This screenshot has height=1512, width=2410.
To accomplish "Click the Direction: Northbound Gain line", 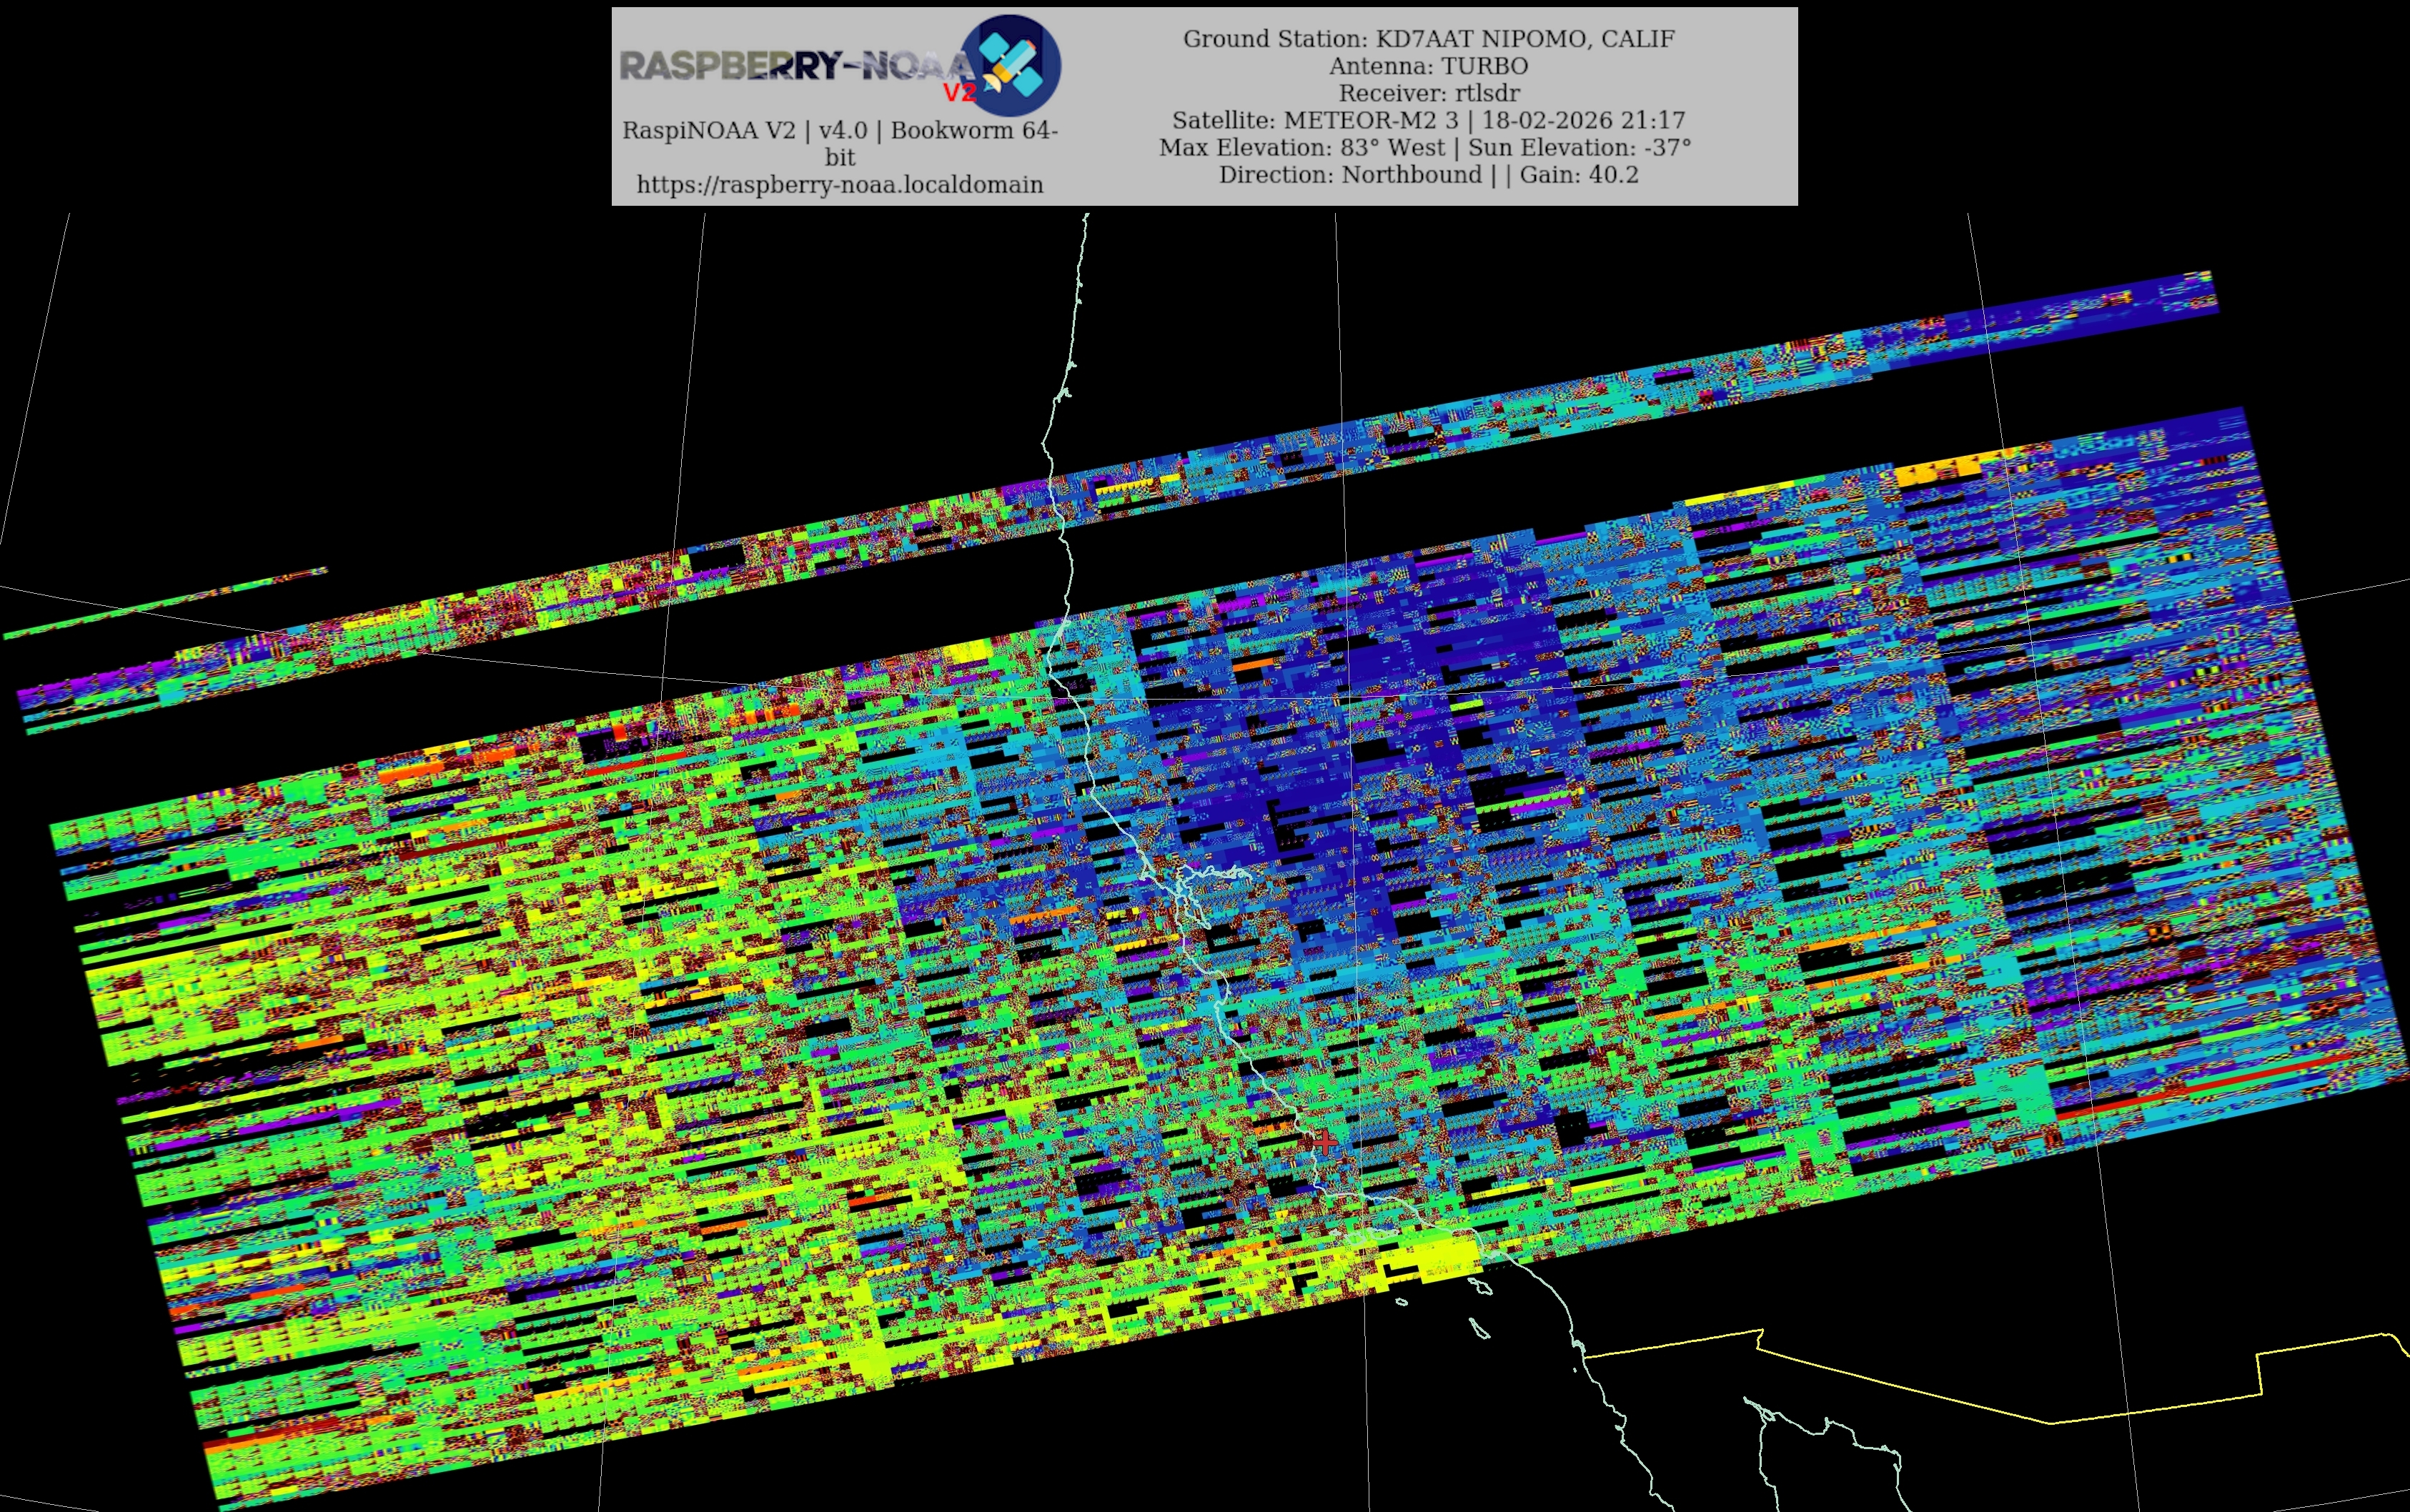I will click(1428, 174).
